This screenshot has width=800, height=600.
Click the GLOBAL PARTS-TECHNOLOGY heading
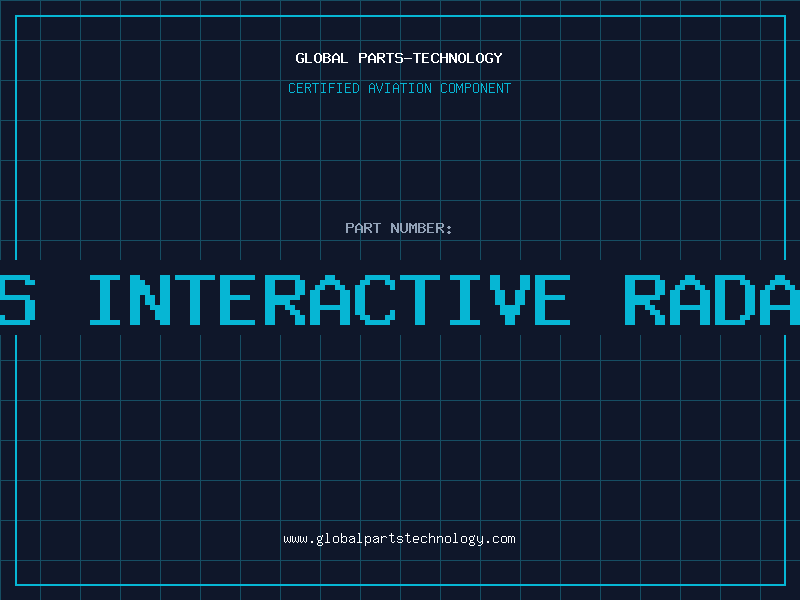[399, 58]
